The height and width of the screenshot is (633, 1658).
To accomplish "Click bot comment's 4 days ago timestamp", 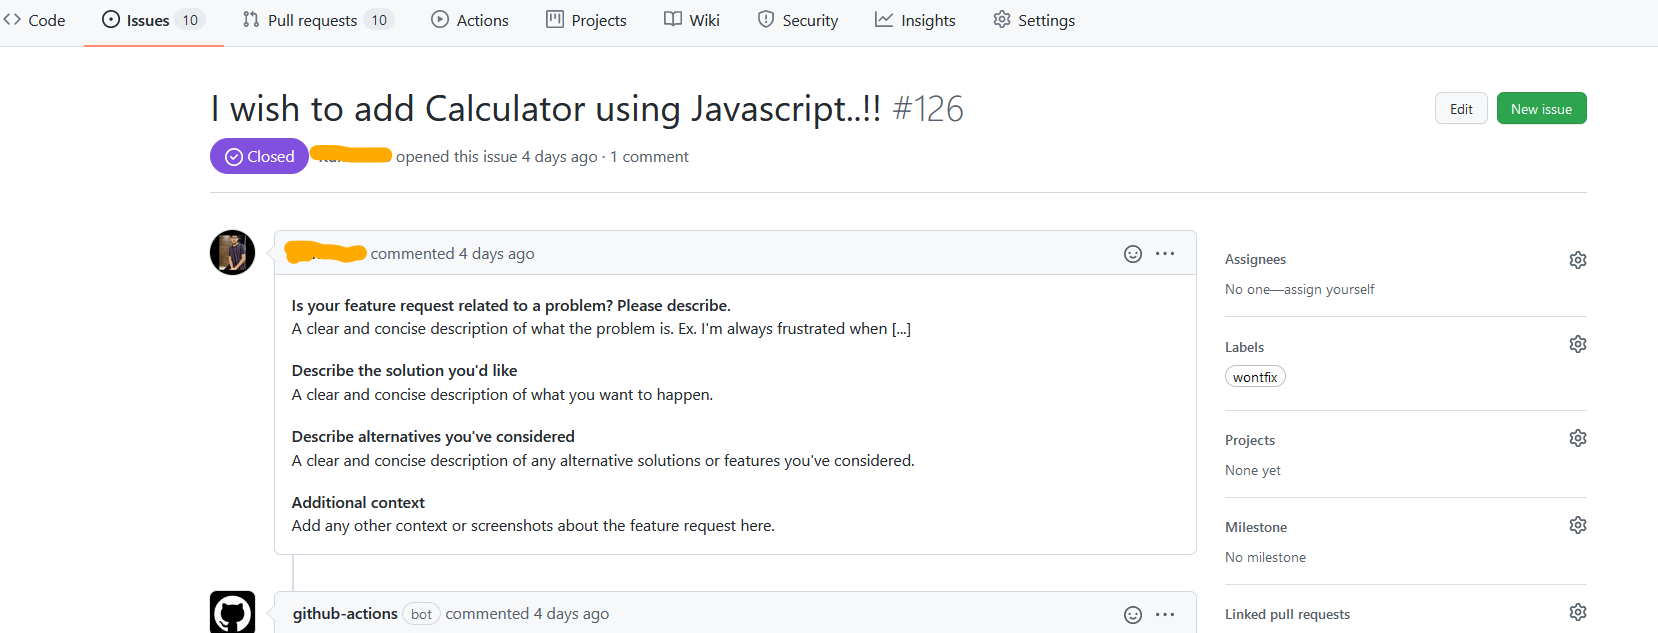I will 571,614.
